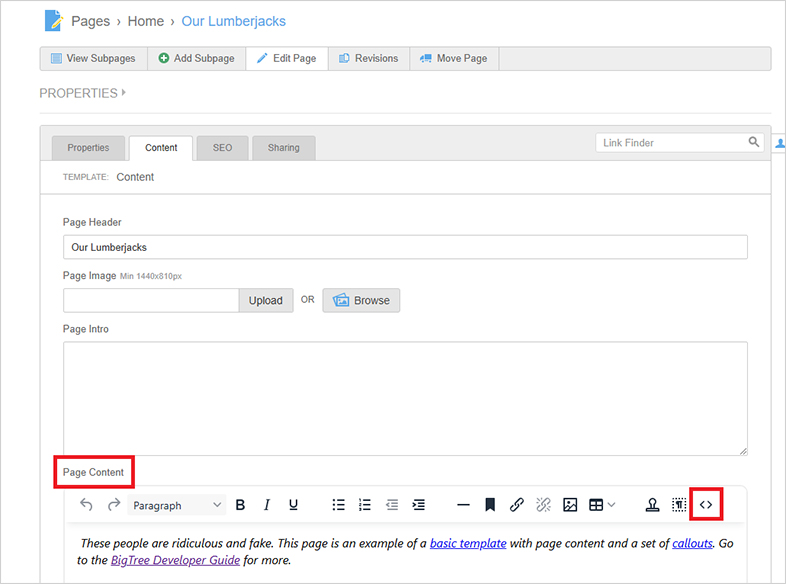Click the "Page Content" field label
Image resolution: width=786 pixels, height=584 pixels.
coord(93,472)
